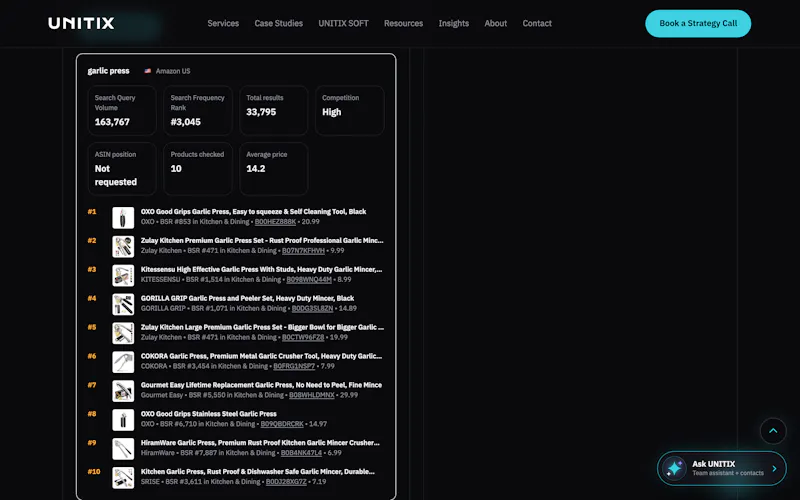Open ASIN link B0B4NK47L4
800x500 pixels.
pos(301,453)
